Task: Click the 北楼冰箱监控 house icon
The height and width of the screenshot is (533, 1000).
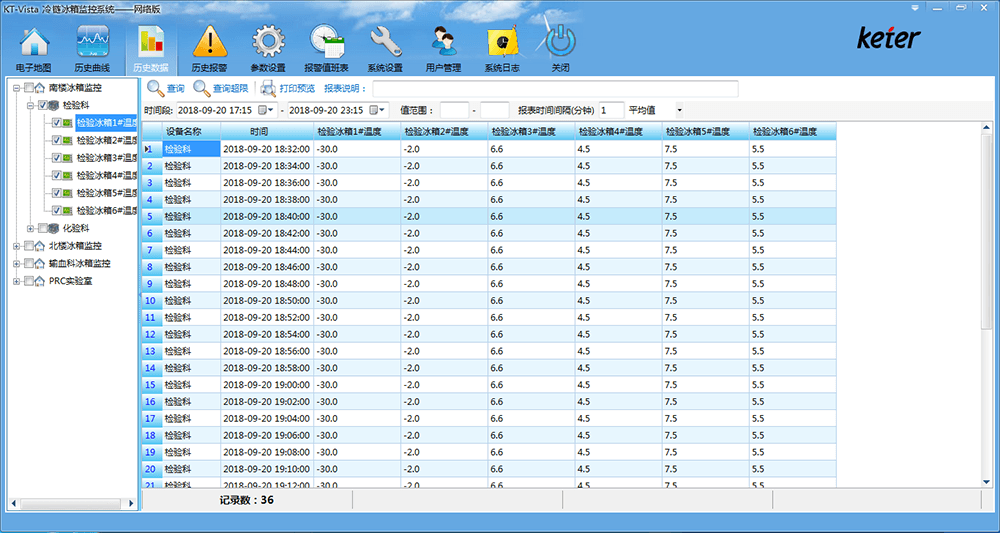Action: 40,245
